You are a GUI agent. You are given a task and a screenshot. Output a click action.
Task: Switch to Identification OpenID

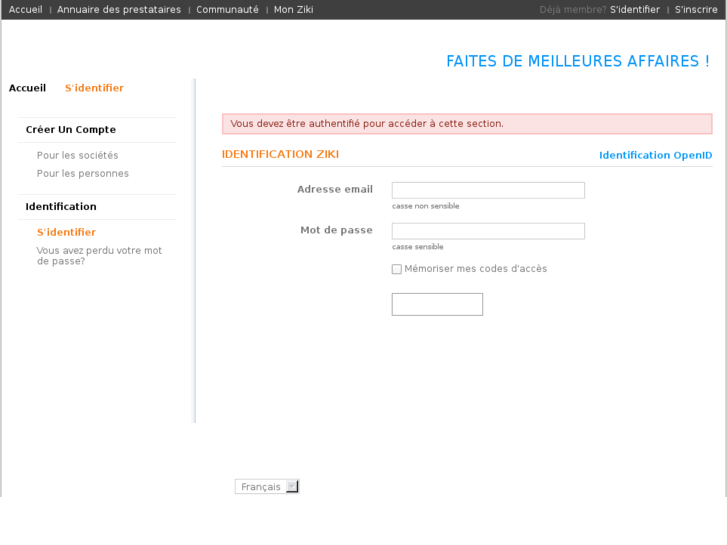(x=656, y=155)
